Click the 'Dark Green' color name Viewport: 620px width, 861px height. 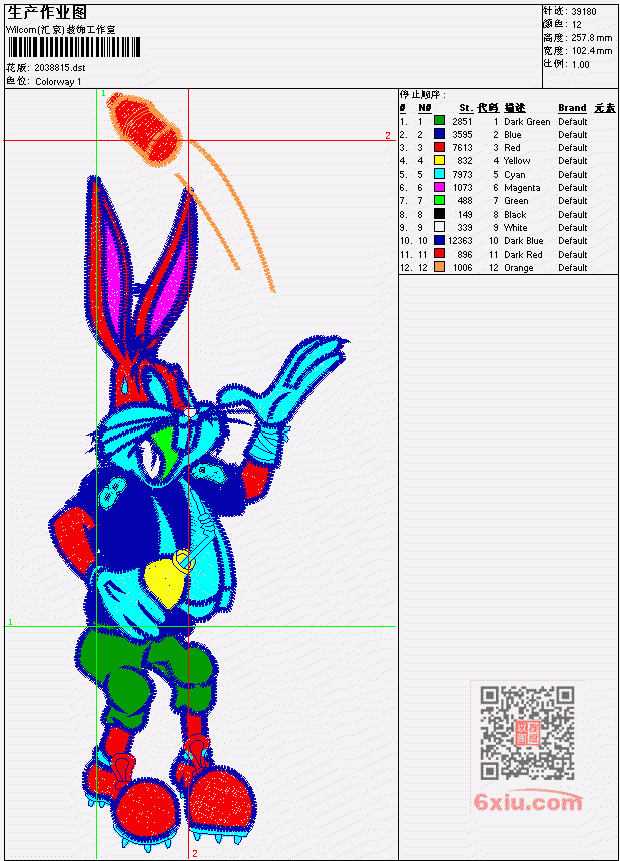click(527, 121)
